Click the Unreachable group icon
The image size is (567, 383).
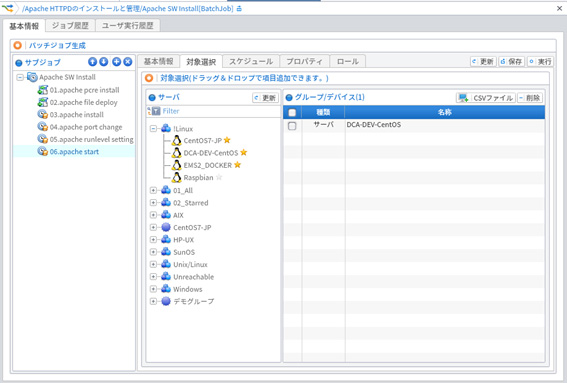point(166,276)
